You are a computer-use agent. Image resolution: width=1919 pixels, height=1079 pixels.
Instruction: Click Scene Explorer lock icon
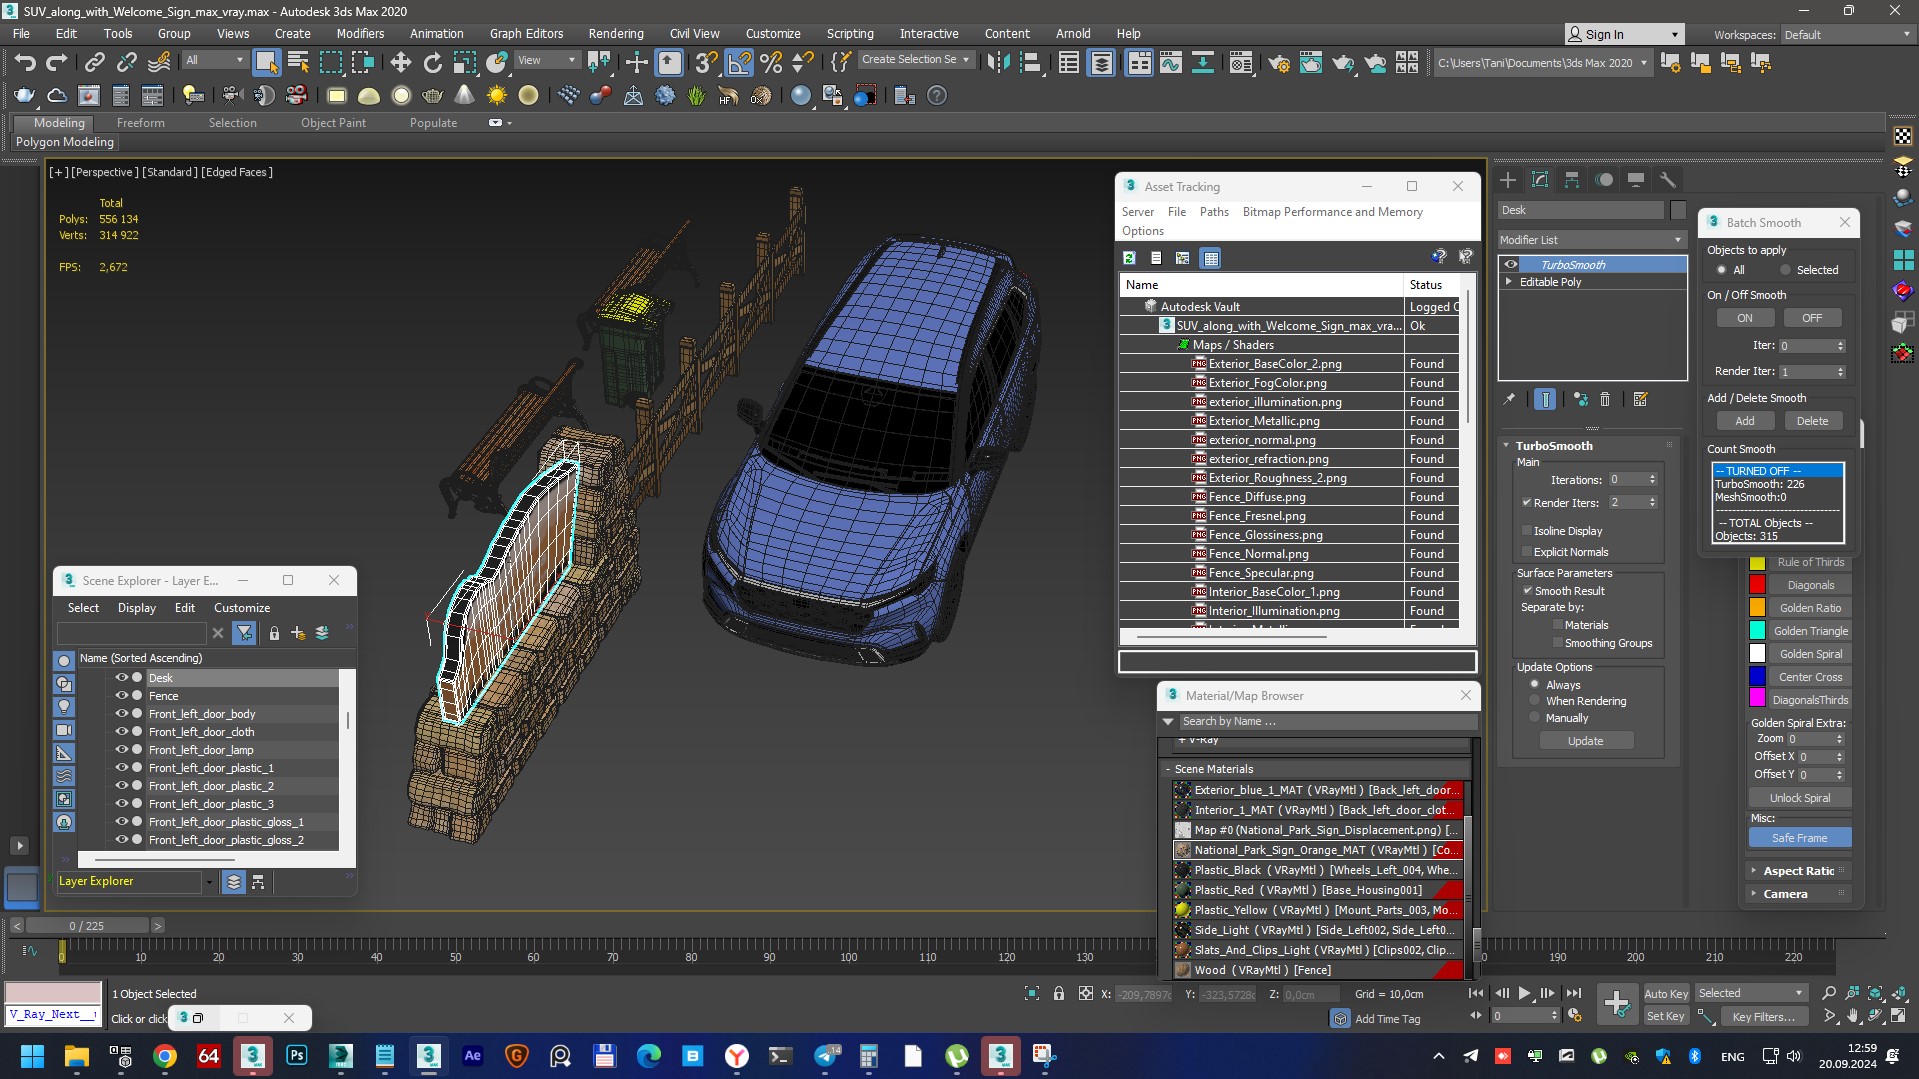click(x=274, y=633)
